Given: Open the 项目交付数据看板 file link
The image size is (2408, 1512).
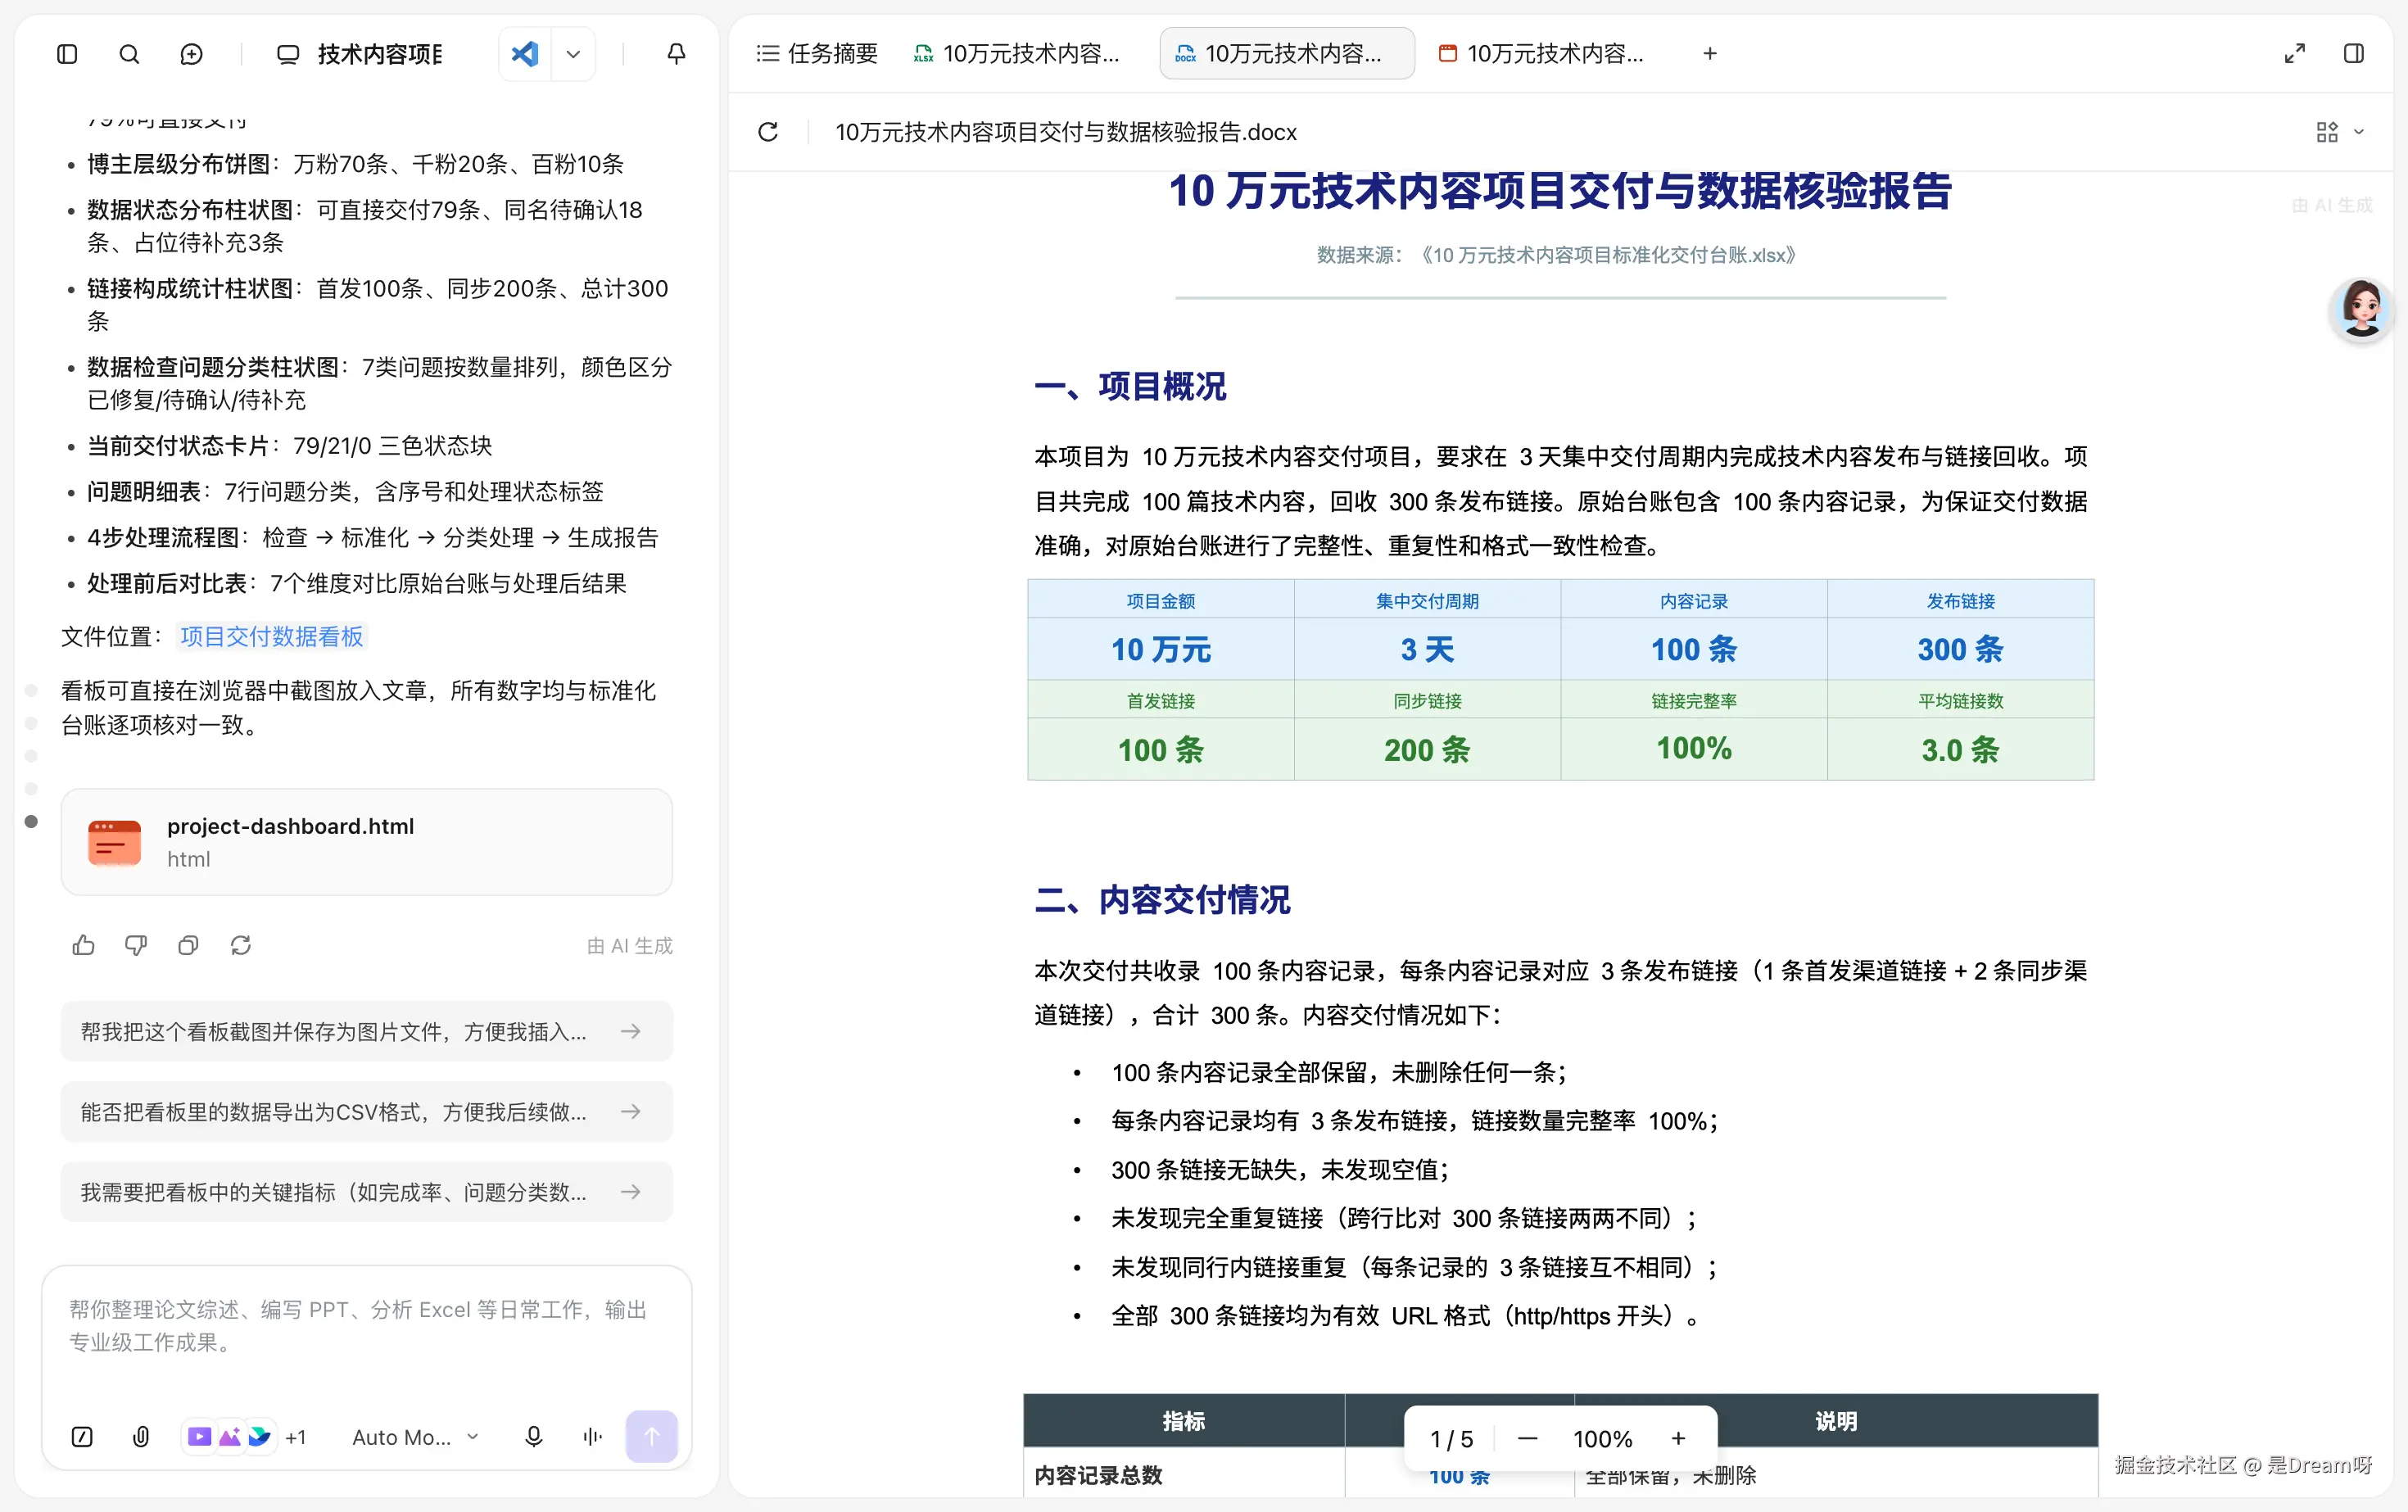Looking at the screenshot, I should click(x=271, y=637).
